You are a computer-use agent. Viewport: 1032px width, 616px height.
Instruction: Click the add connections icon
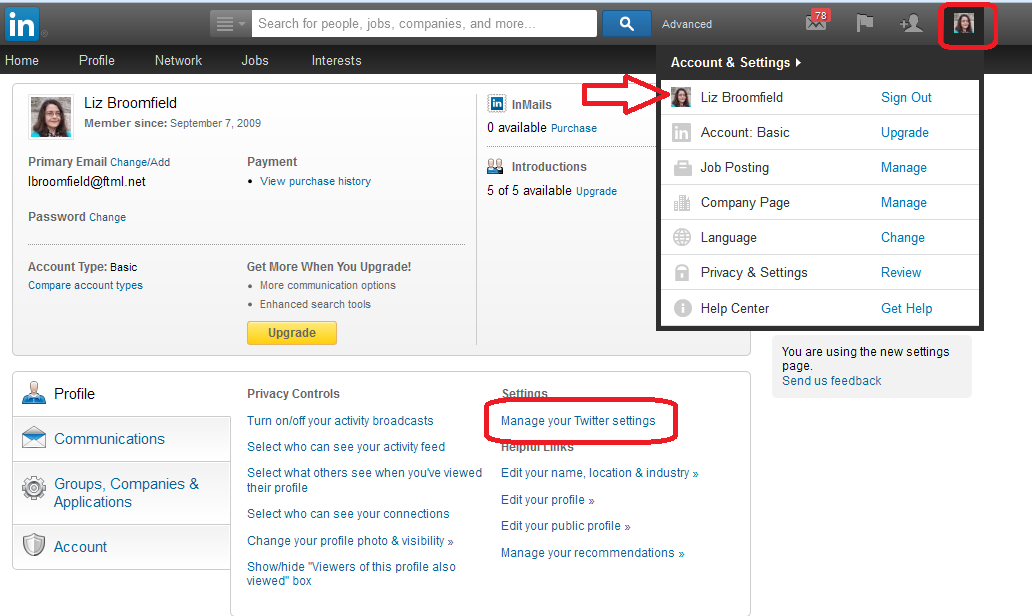click(911, 23)
